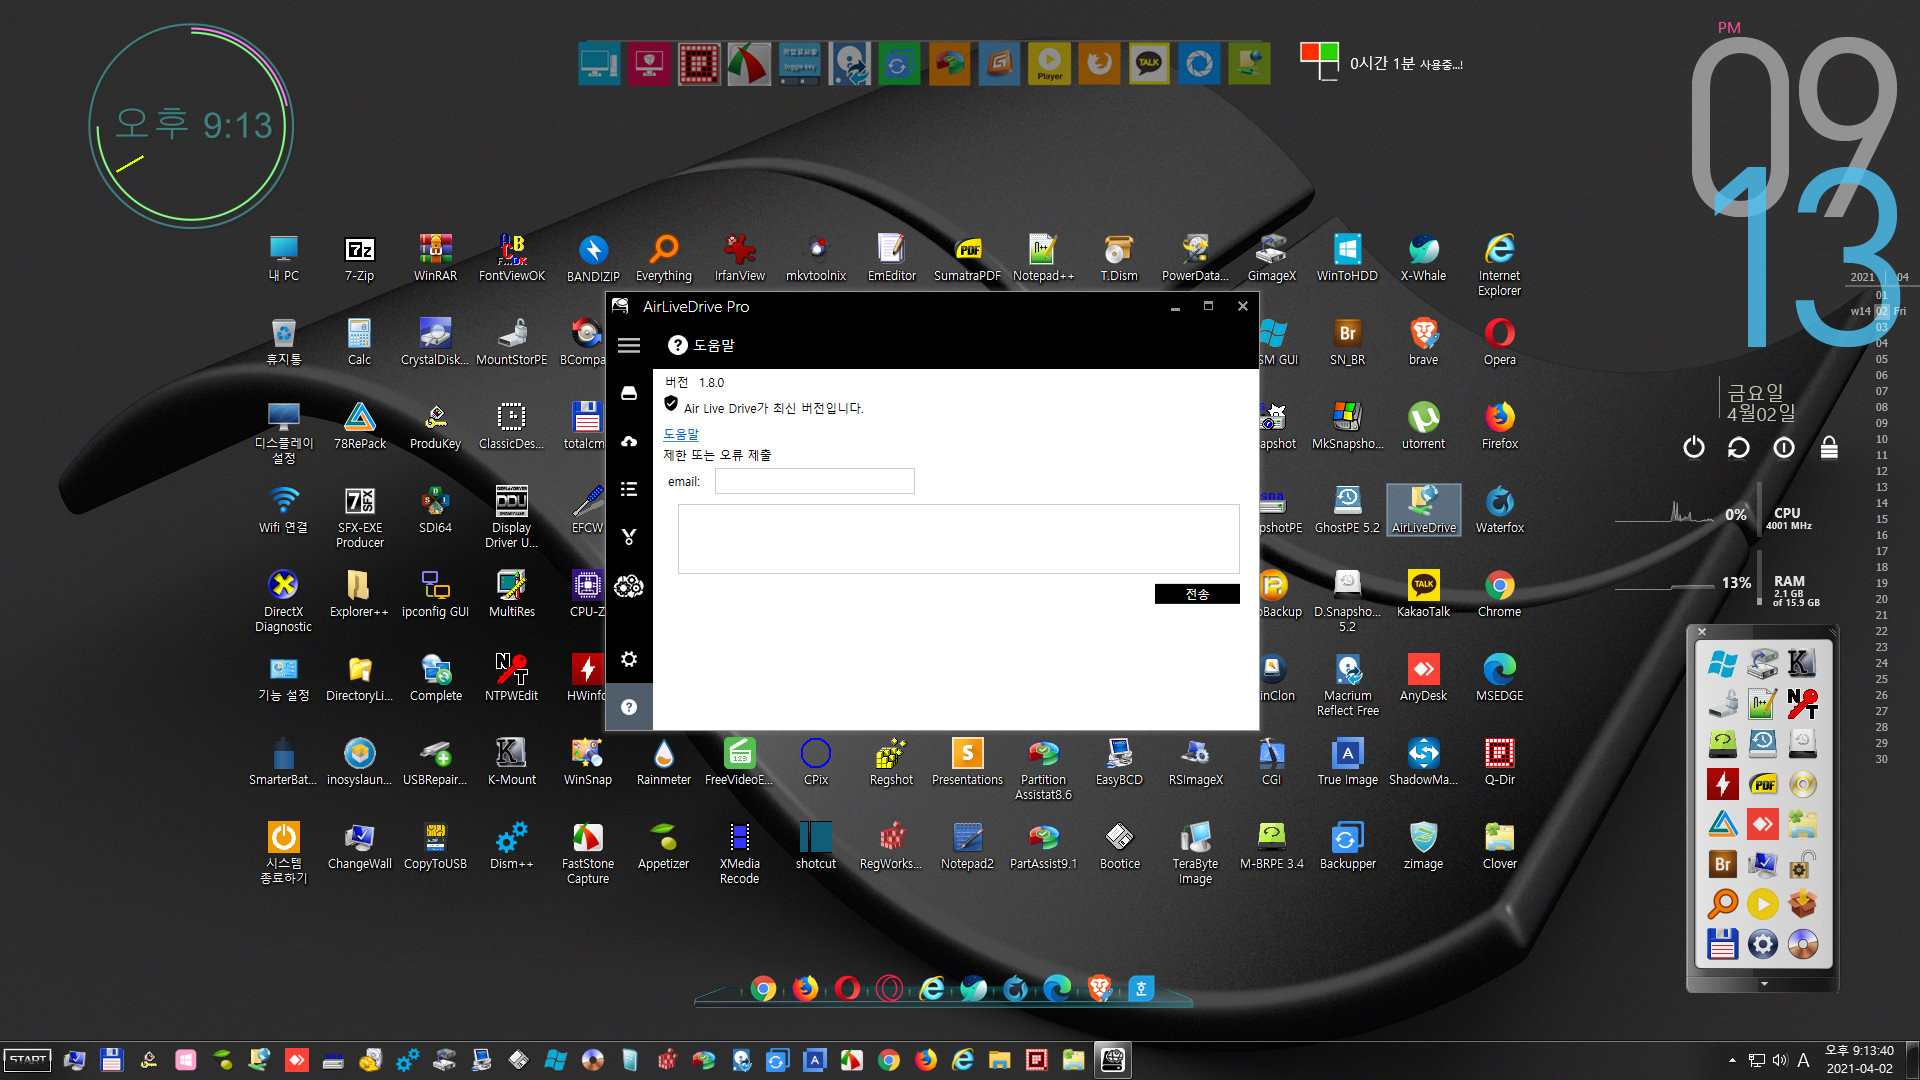Open the WinToHDD desktop icon

click(1347, 259)
